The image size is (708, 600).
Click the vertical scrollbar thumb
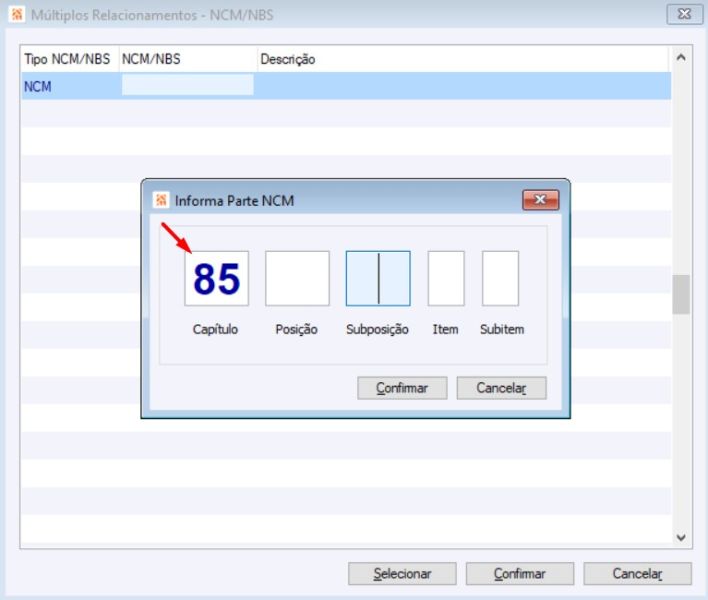pos(681,294)
